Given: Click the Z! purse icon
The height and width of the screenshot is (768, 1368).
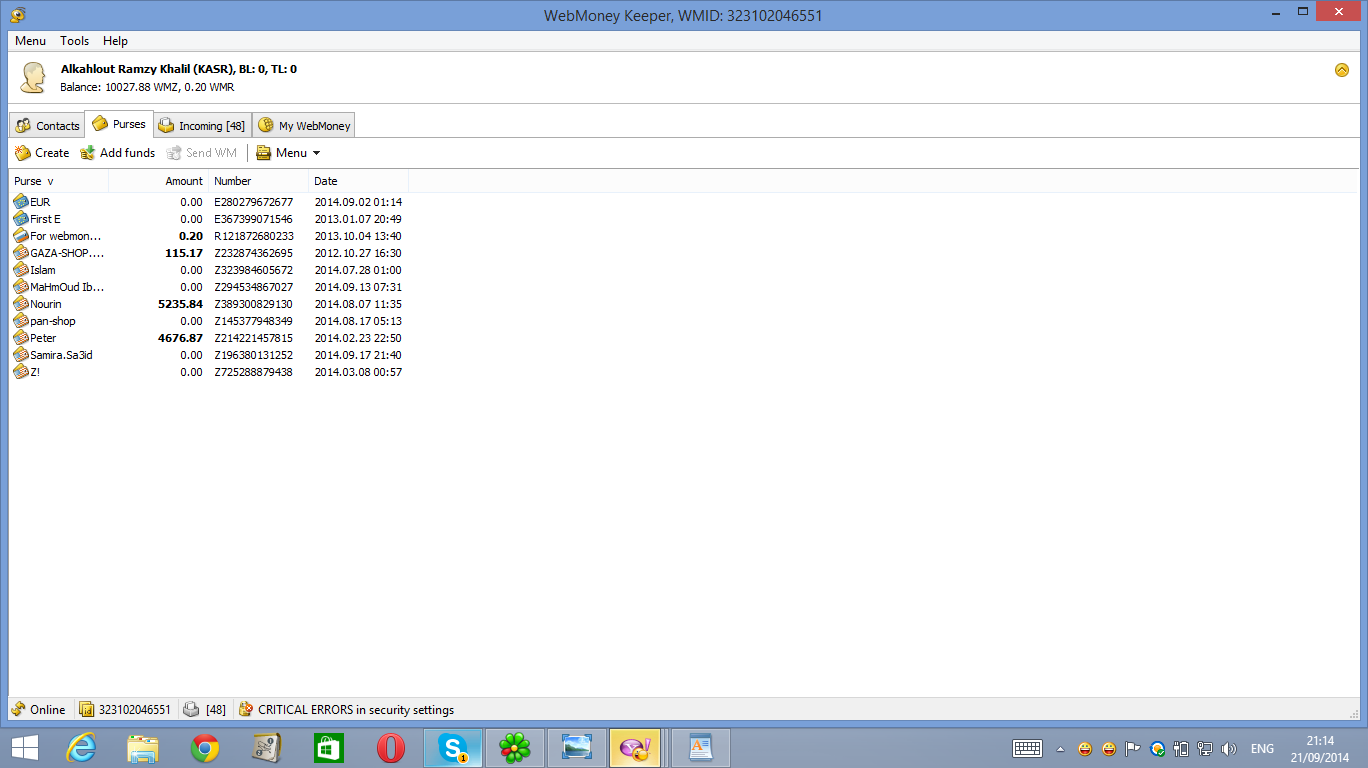Looking at the screenshot, I should (x=21, y=372).
